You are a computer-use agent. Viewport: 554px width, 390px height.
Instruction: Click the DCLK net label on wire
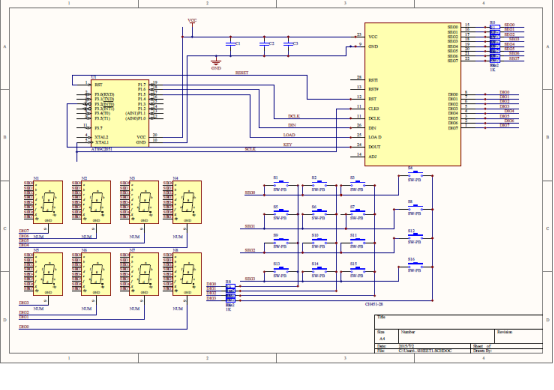[294, 116]
